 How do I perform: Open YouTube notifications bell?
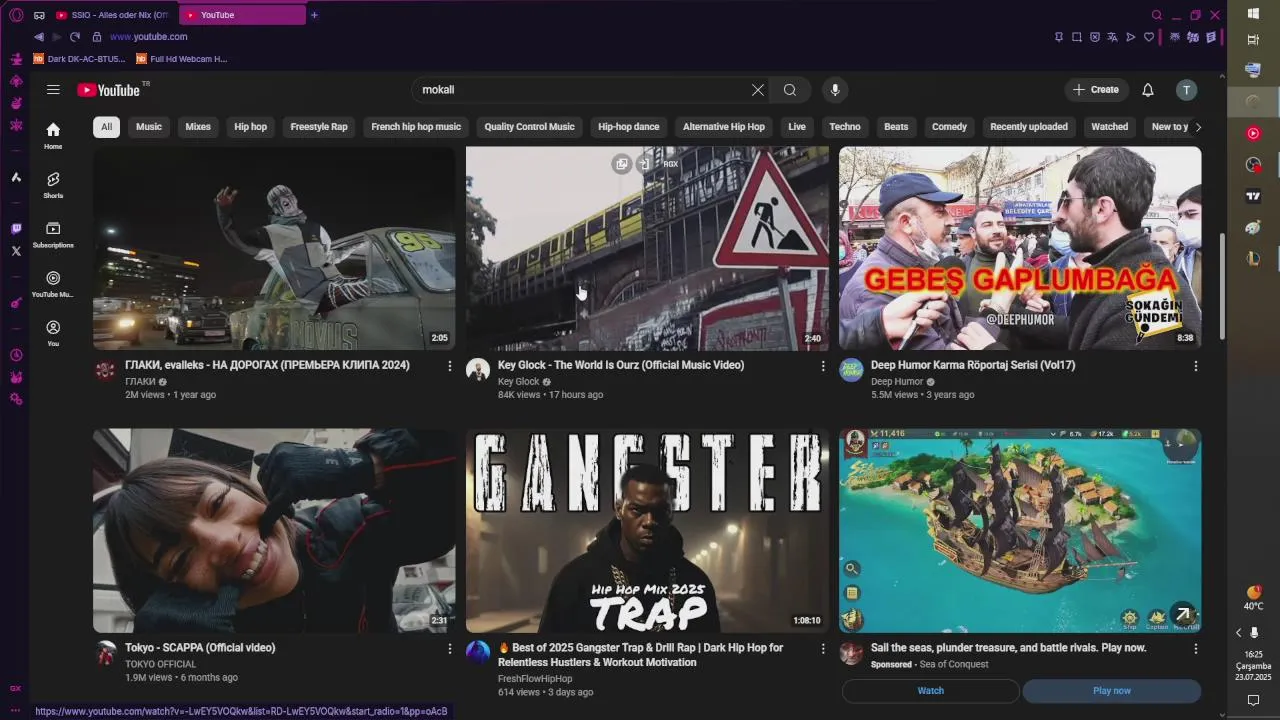tap(1148, 90)
